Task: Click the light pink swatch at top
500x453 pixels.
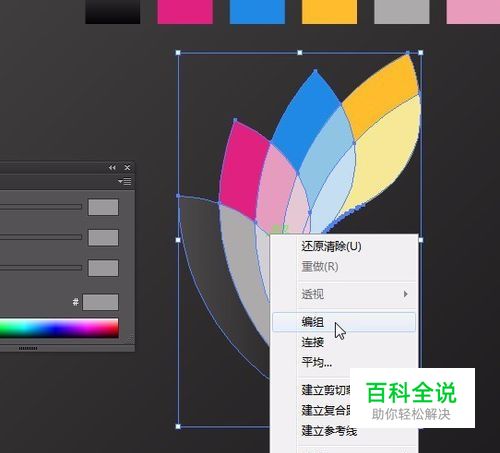Action: [473, 12]
